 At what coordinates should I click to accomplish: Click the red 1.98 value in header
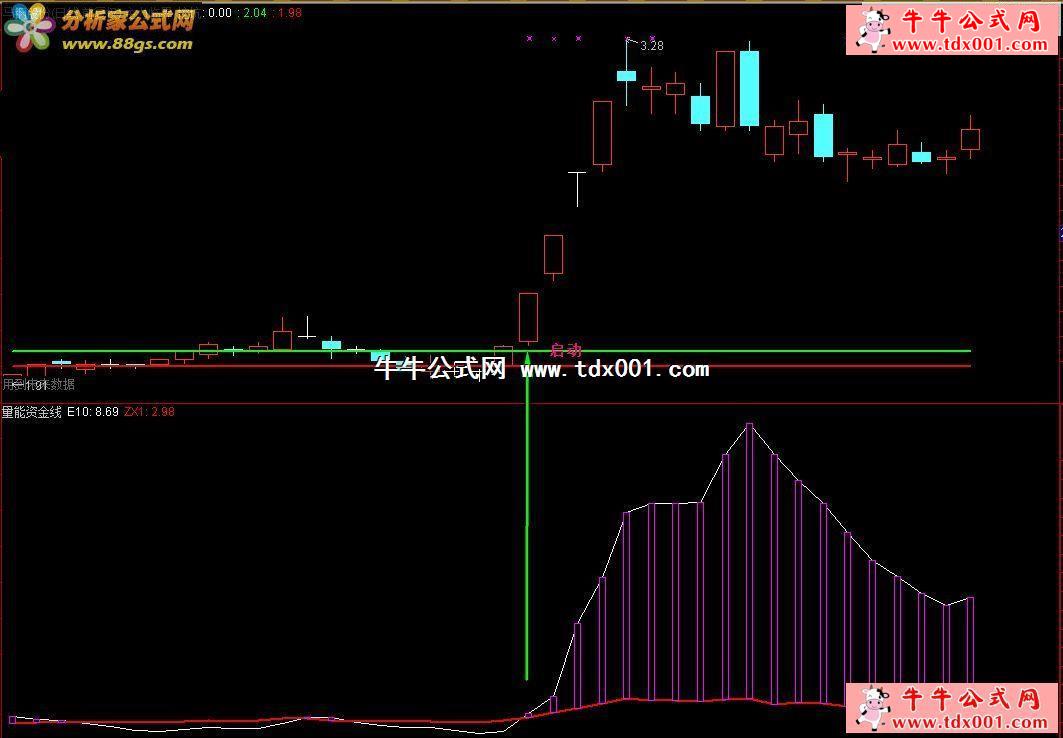289,13
